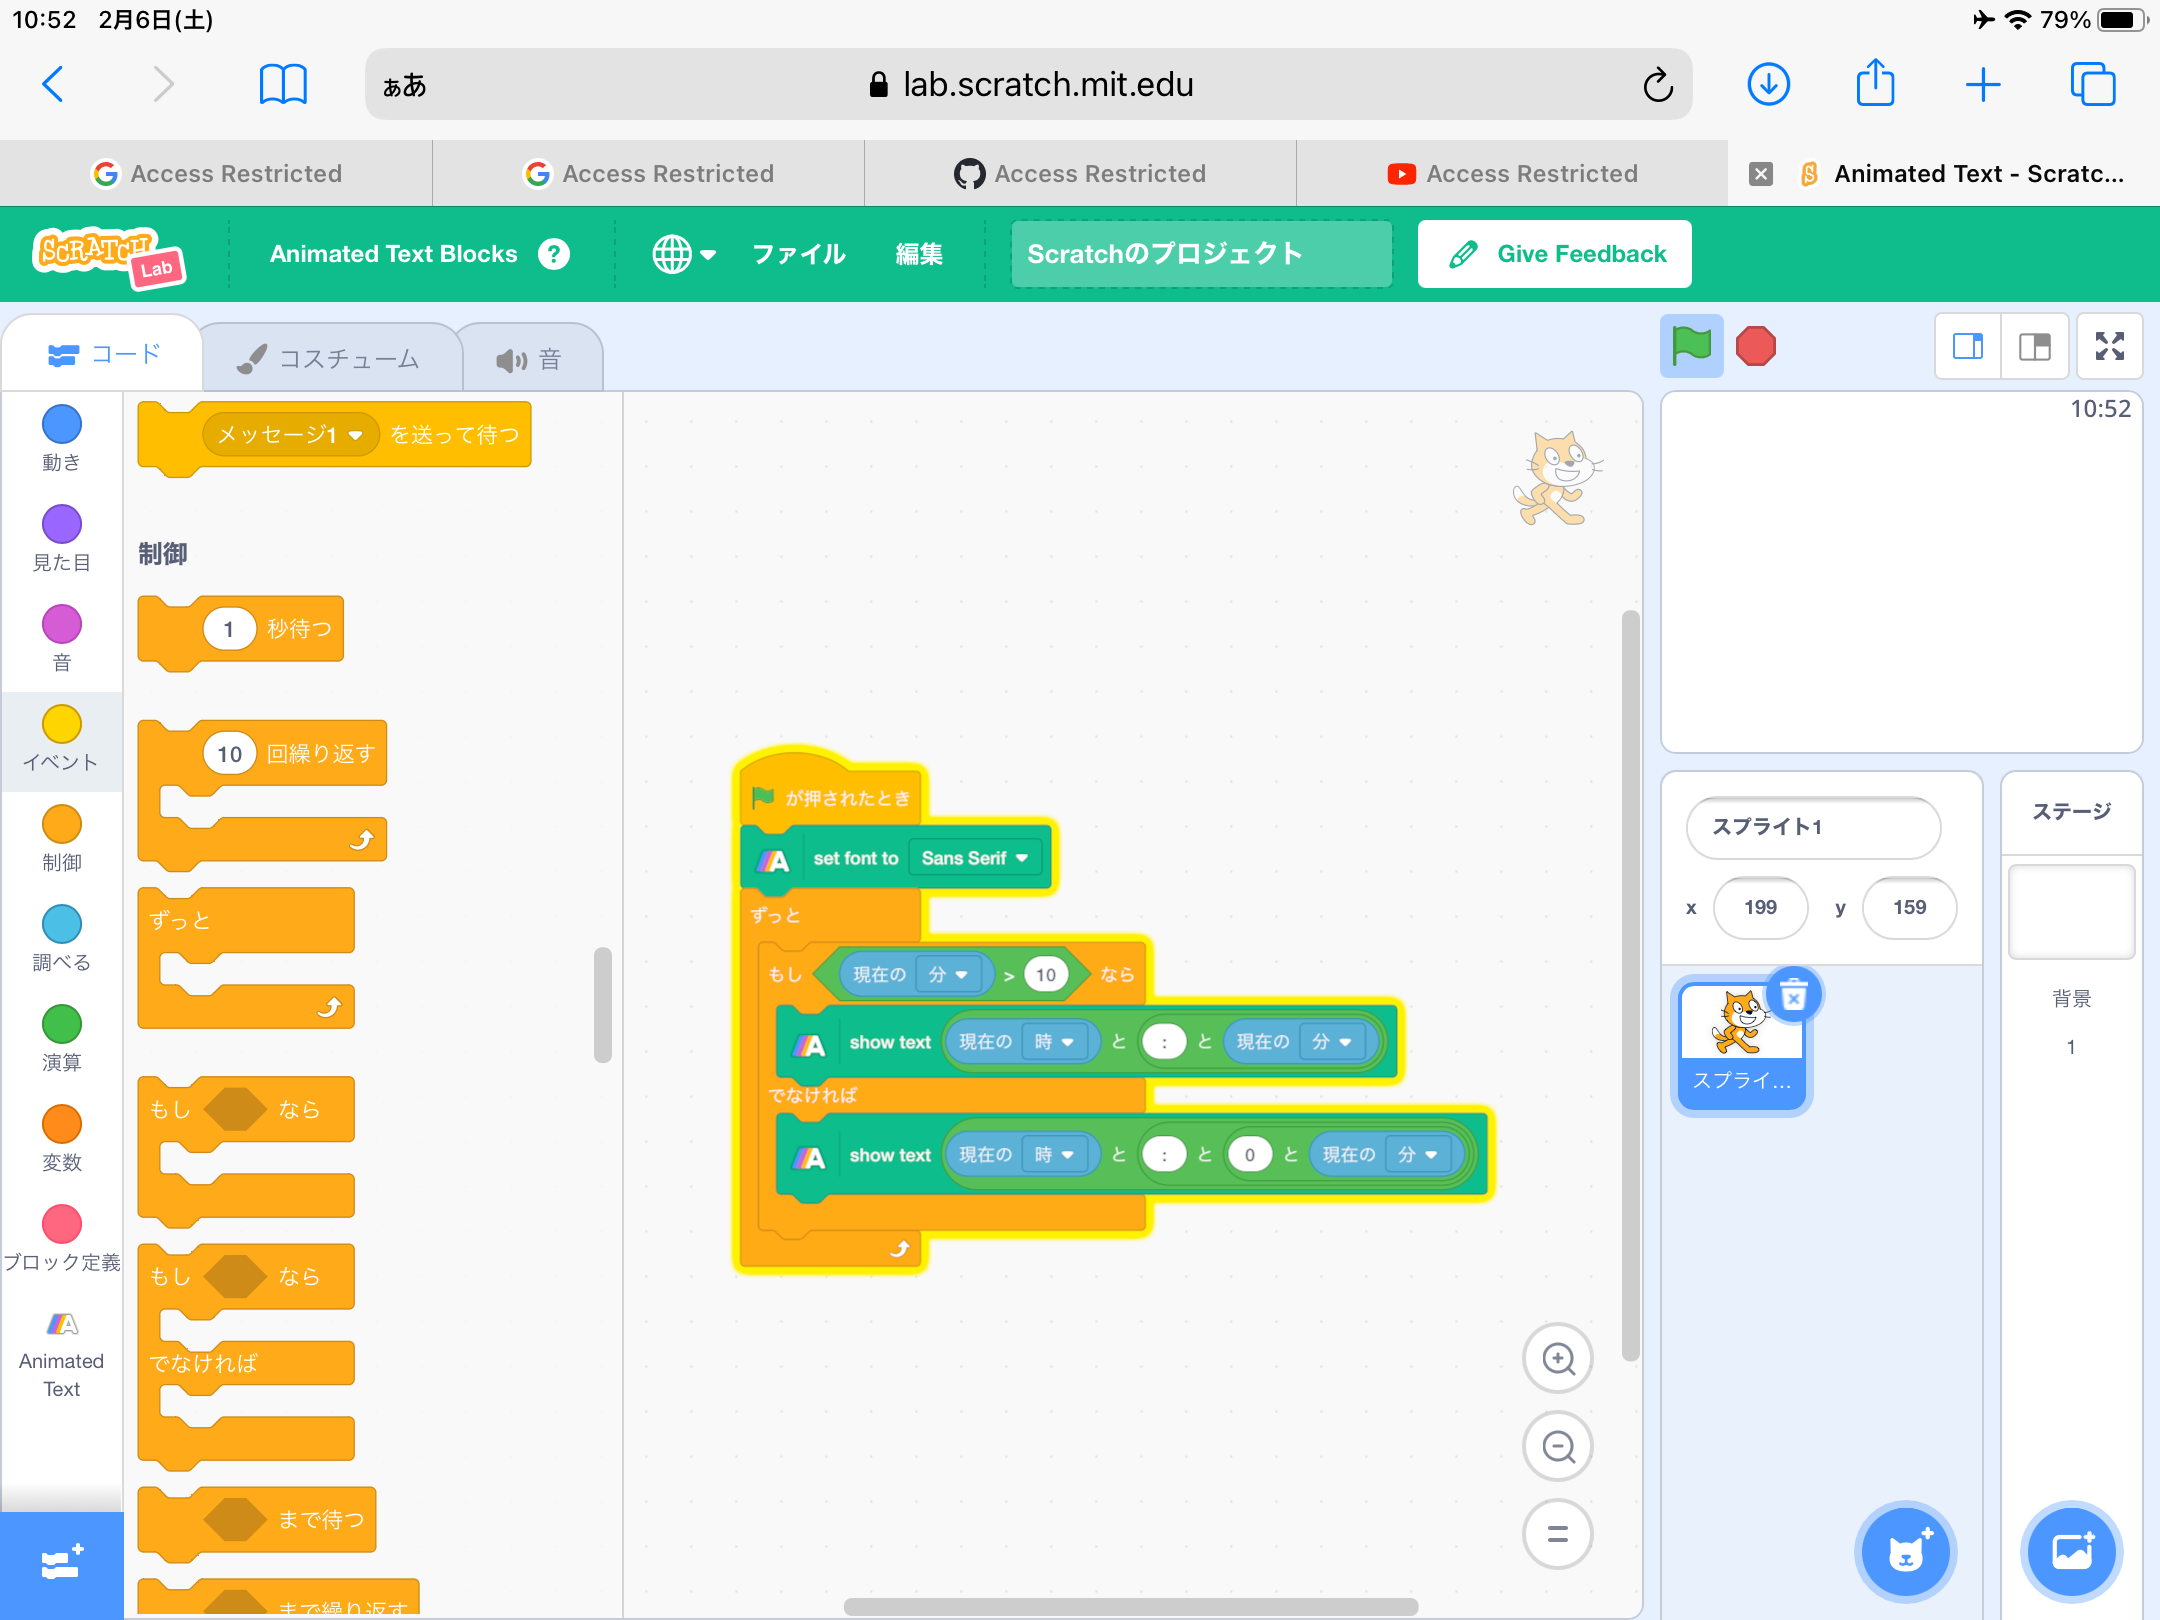Open the ファイル menu

(797, 254)
